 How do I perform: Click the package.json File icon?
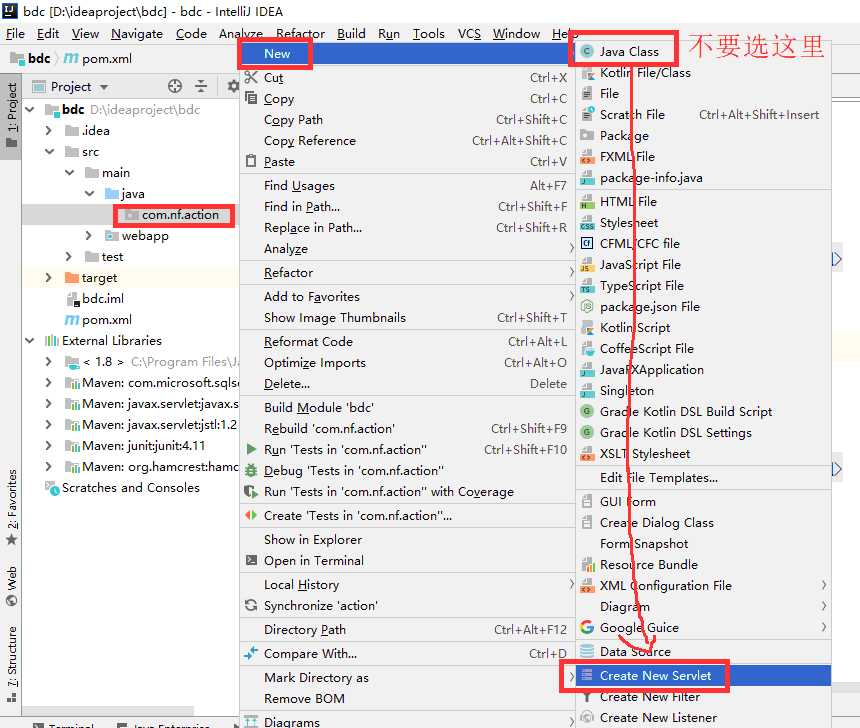(587, 306)
